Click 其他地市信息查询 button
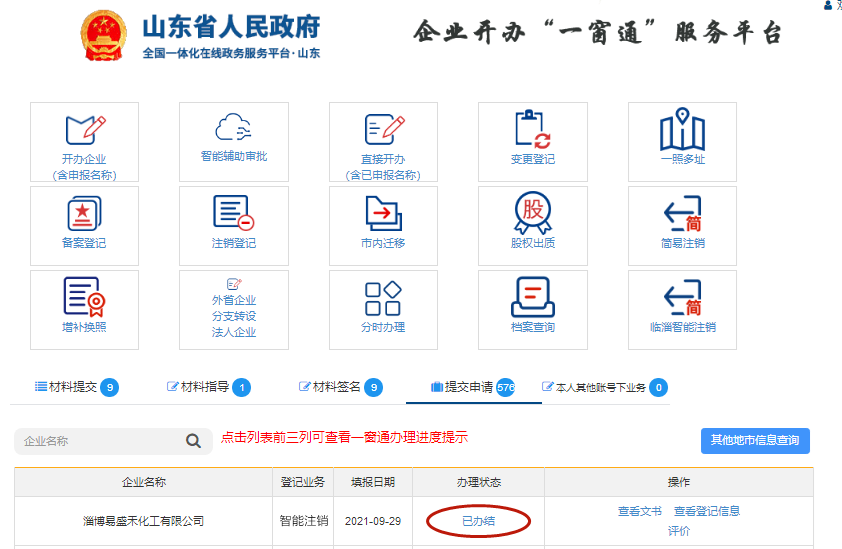842x549 pixels. (x=755, y=440)
